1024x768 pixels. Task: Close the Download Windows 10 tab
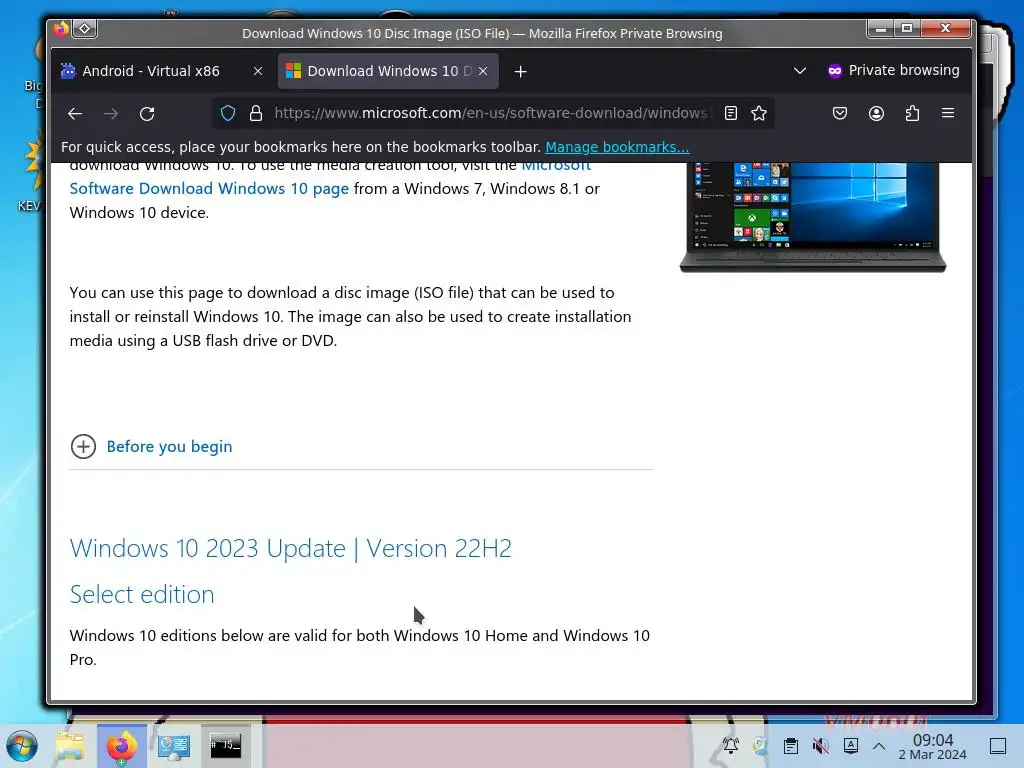483,71
